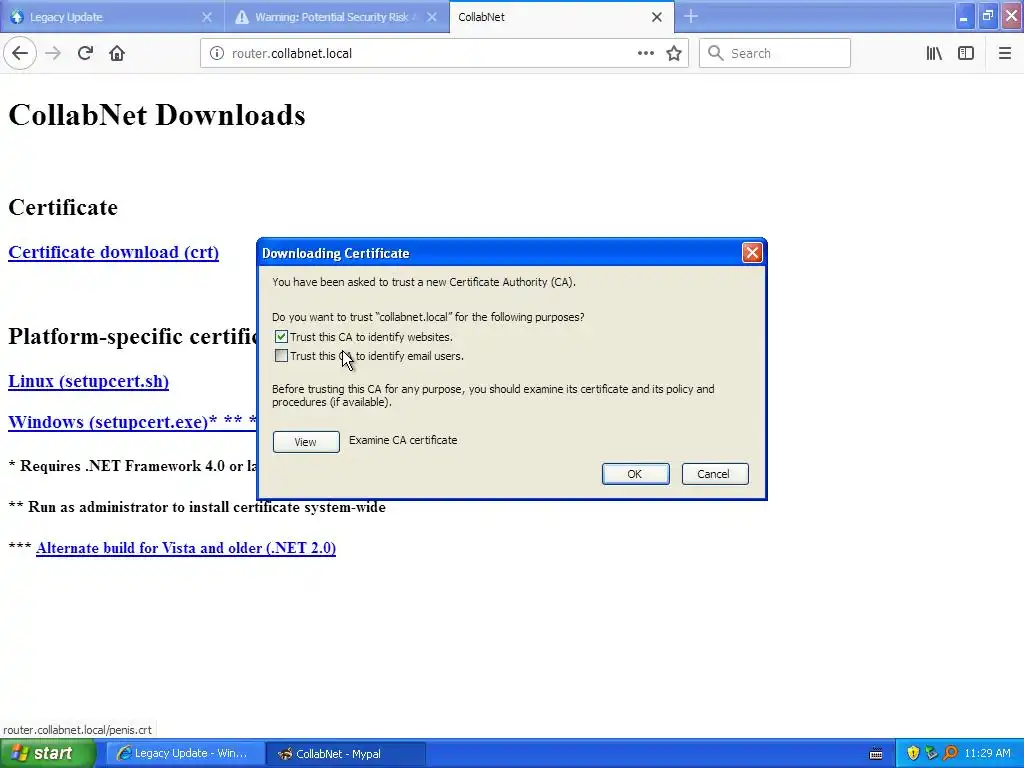The height and width of the screenshot is (768, 1024).
Task: Switch to the Legacy Update tab
Action: pyautogui.click(x=112, y=17)
